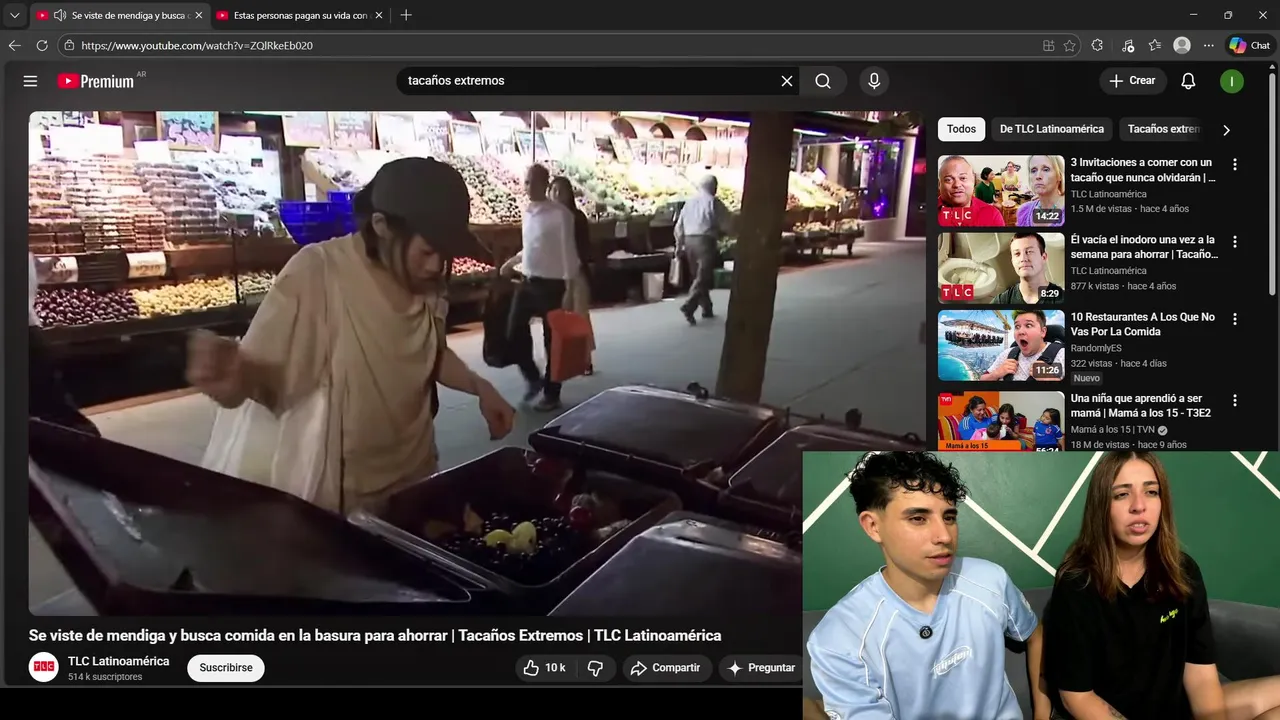Reload the page with refresh icon

42,45
